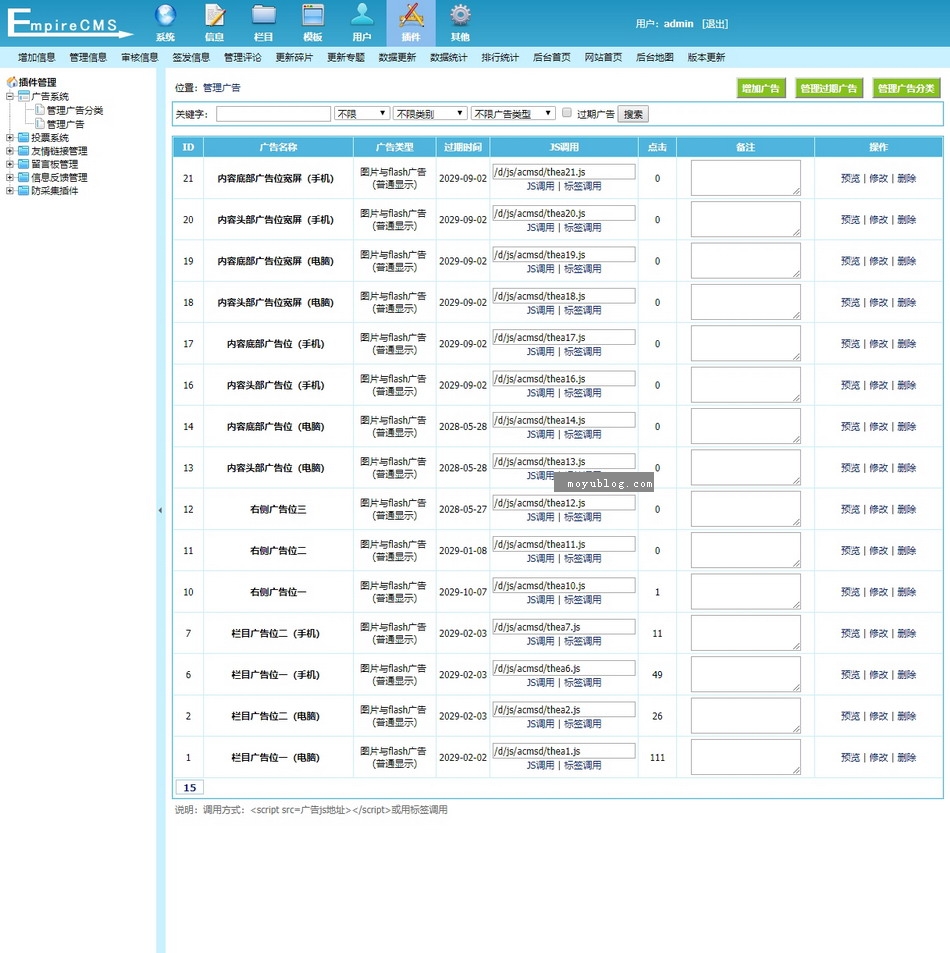Open the 栏目 (Column) folder icon
950x953 pixels.
(264, 22)
